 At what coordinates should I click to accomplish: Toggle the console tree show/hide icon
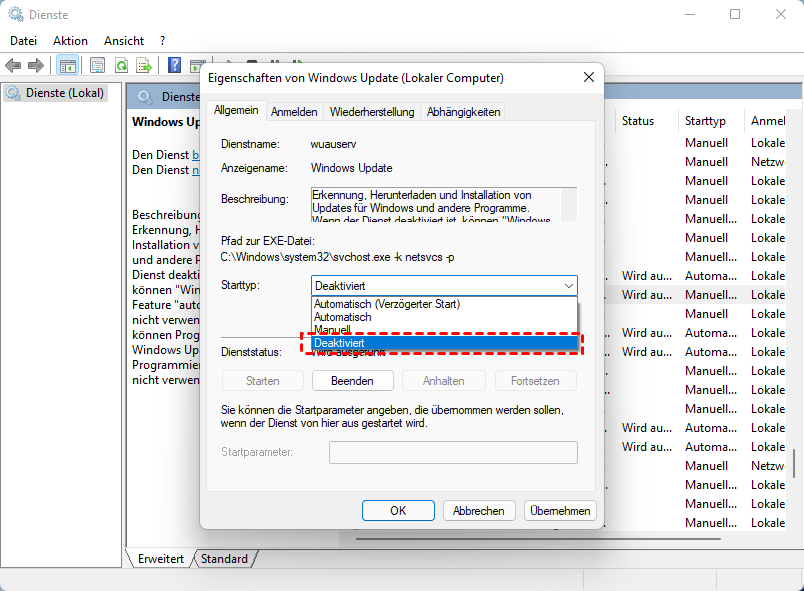(x=68, y=66)
